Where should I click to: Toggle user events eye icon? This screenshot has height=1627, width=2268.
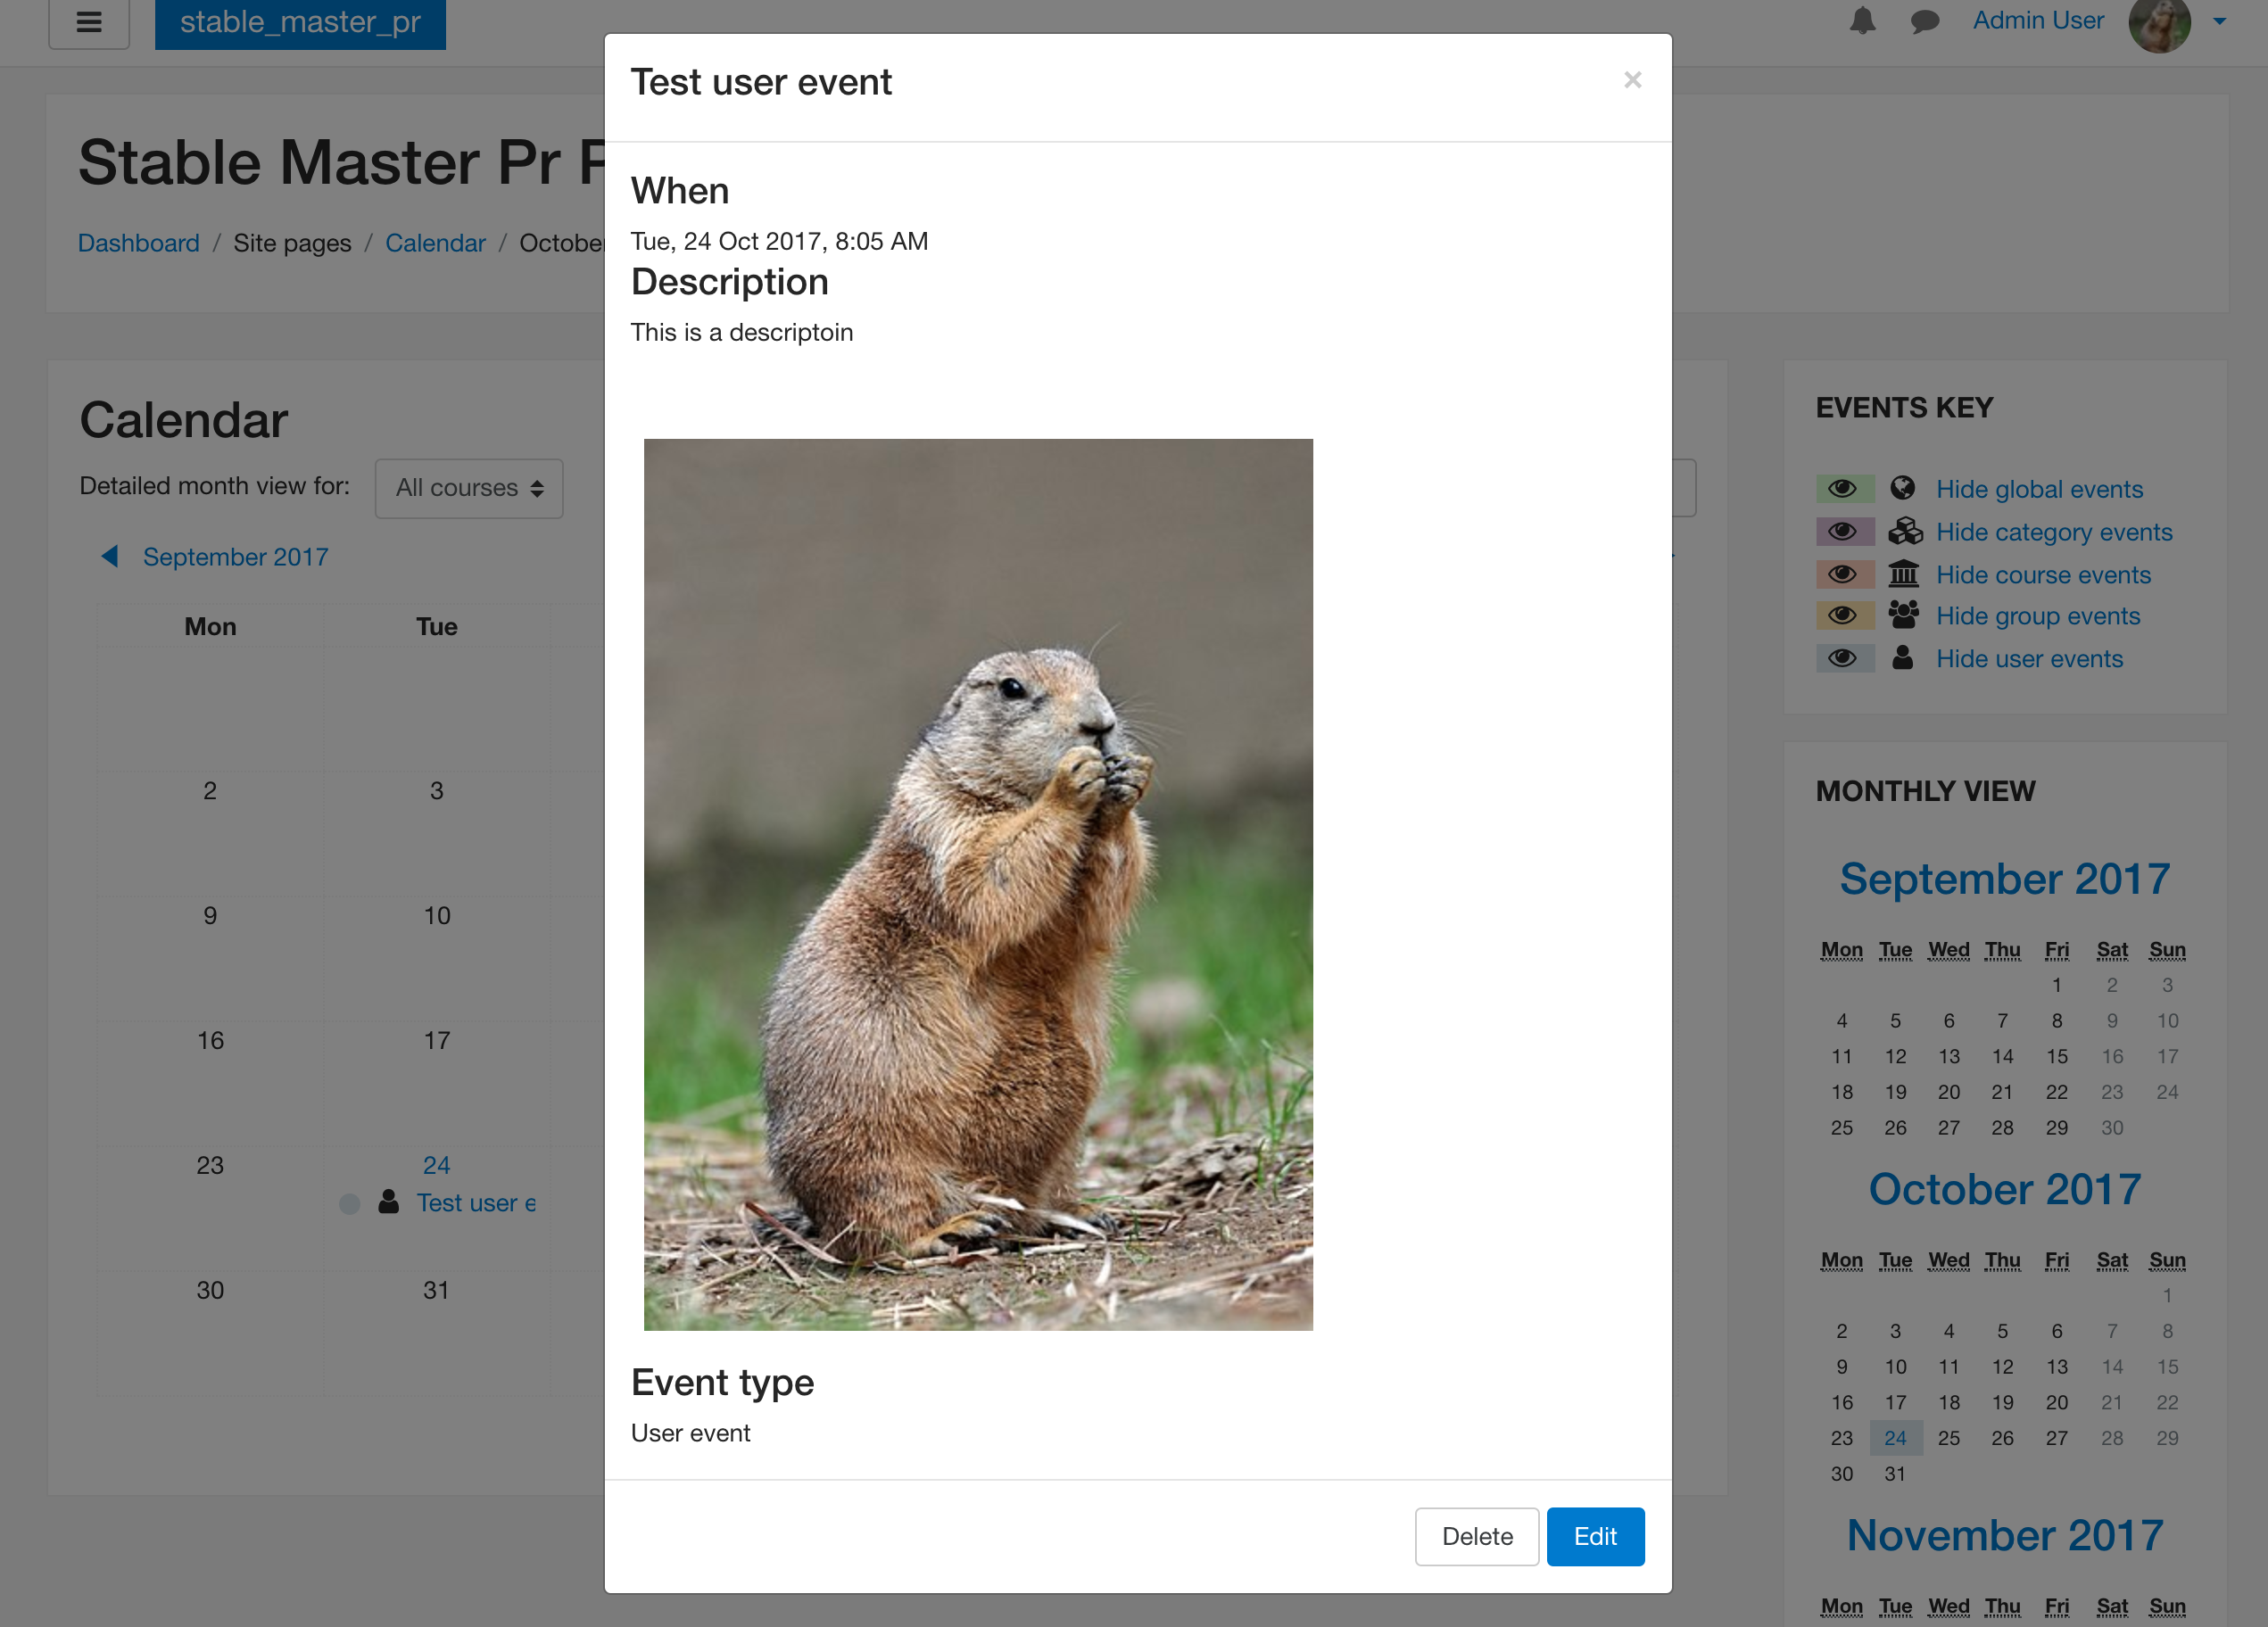[1843, 658]
